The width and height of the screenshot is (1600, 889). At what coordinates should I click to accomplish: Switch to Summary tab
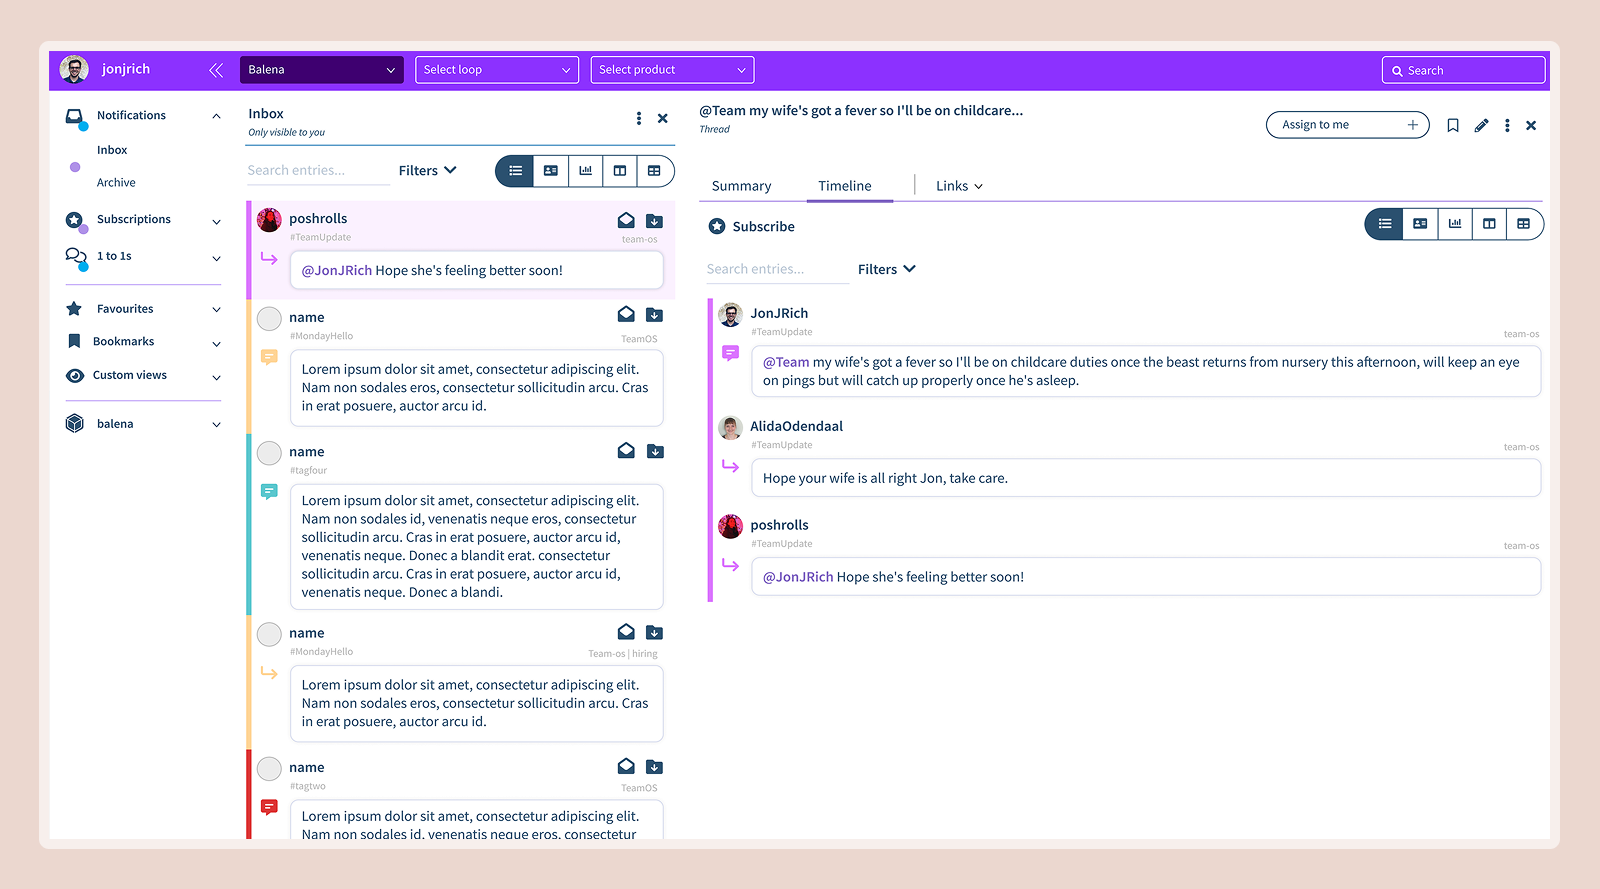741,186
